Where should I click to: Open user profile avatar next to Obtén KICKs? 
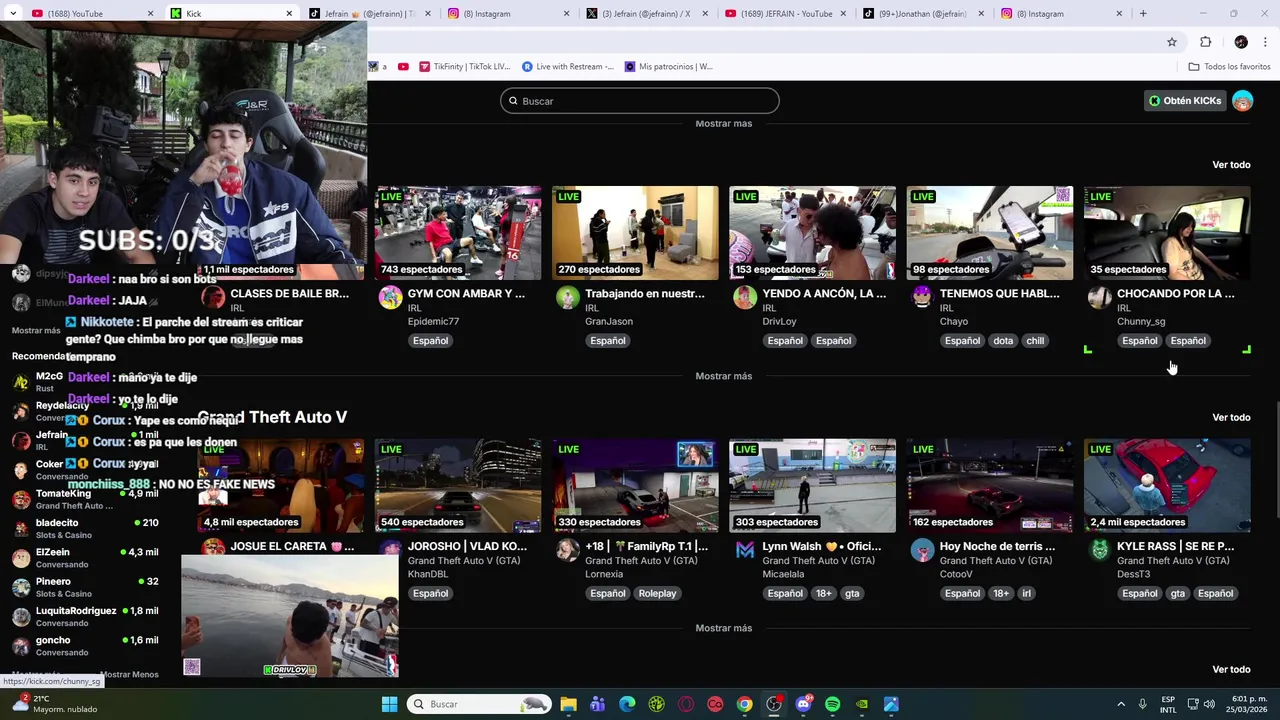[x=1242, y=101]
